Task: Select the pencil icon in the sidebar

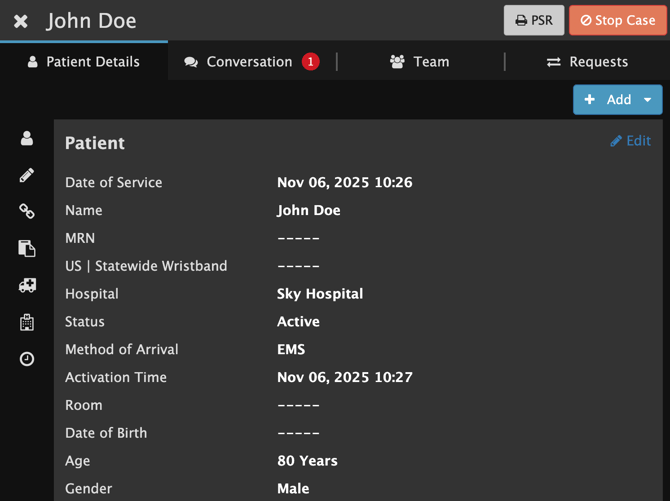Action: pyautogui.click(x=27, y=175)
